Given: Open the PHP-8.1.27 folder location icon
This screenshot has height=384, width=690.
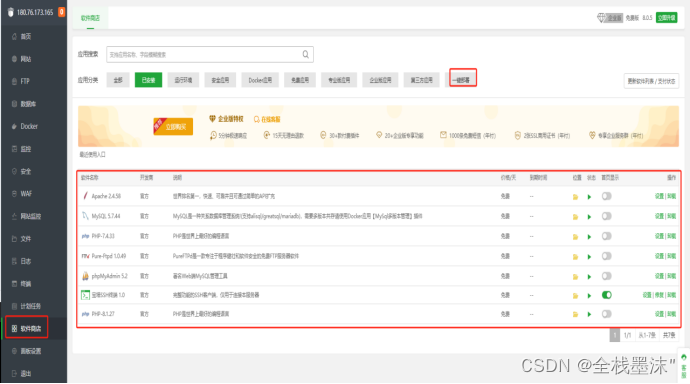Looking at the screenshot, I should [x=575, y=315].
